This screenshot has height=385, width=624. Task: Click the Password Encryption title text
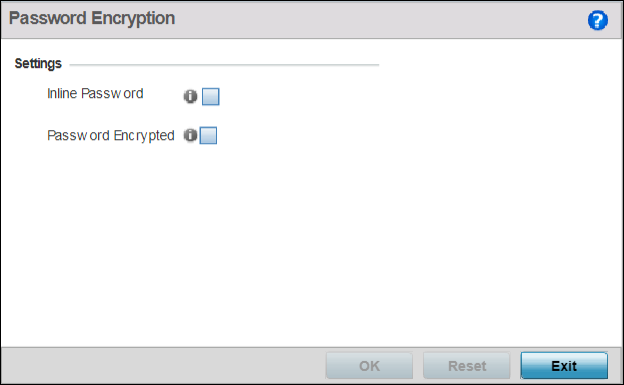pyautogui.click(x=92, y=19)
